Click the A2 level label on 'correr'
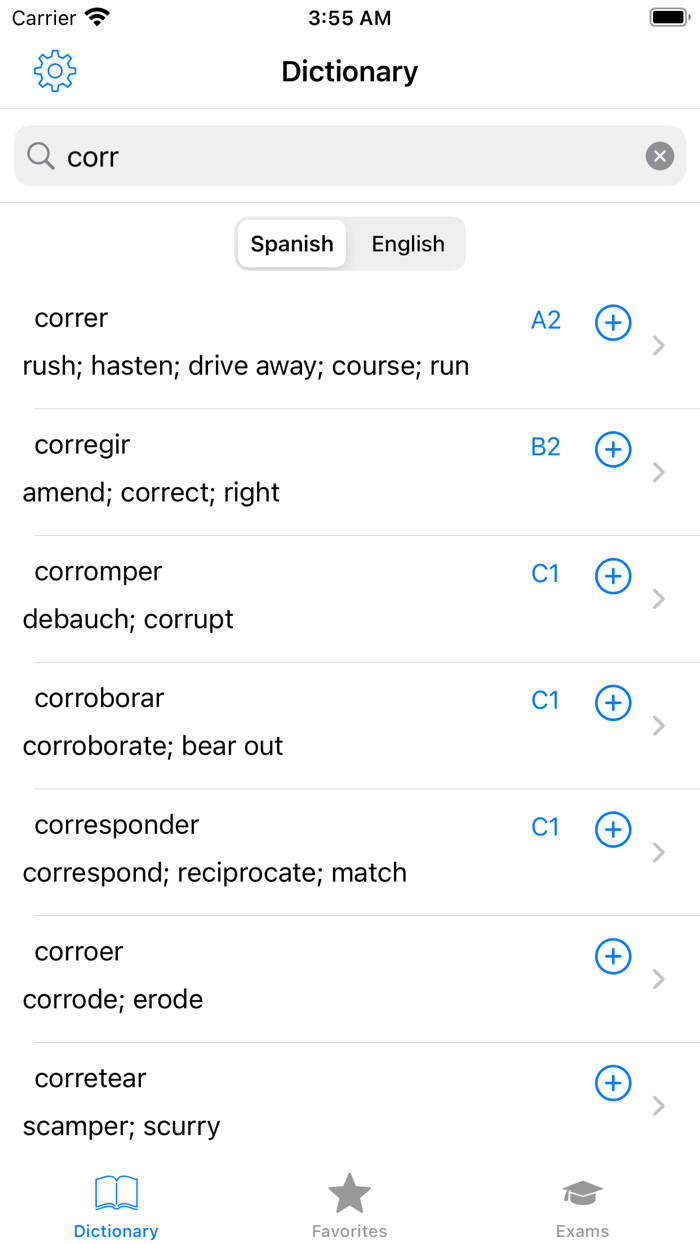 [x=545, y=320]
